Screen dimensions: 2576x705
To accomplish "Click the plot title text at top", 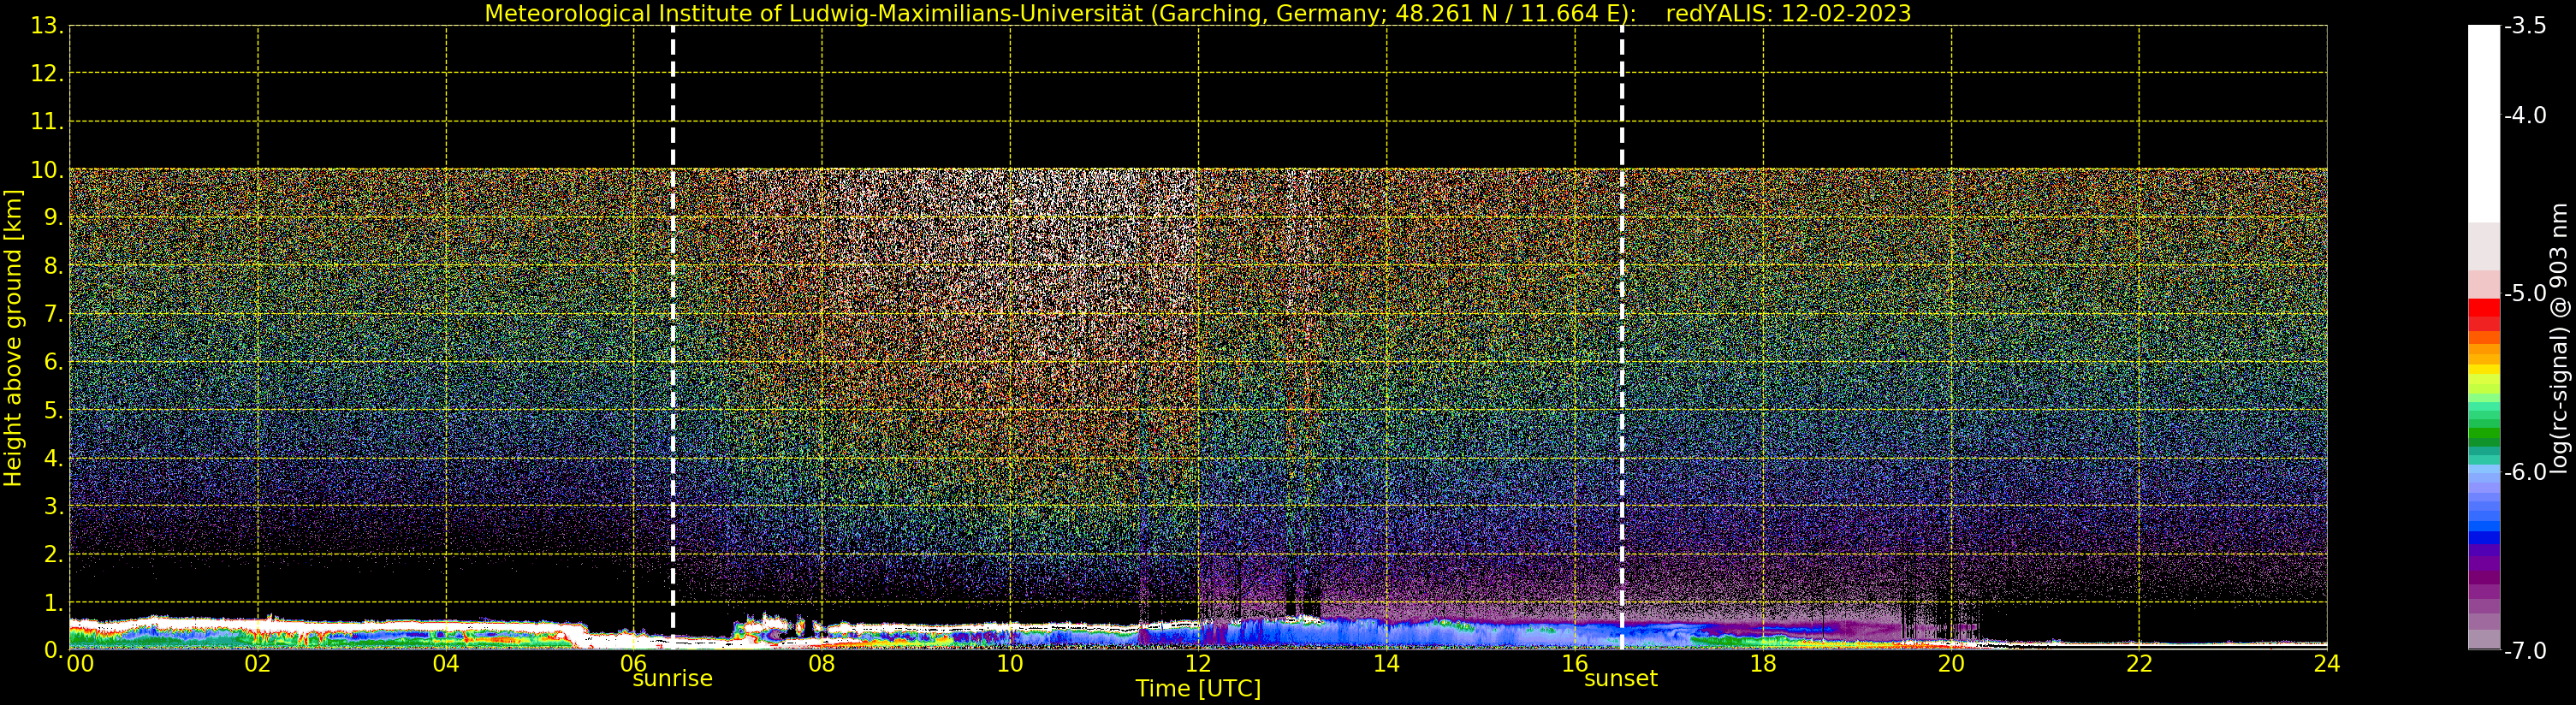I will 1197,13.
